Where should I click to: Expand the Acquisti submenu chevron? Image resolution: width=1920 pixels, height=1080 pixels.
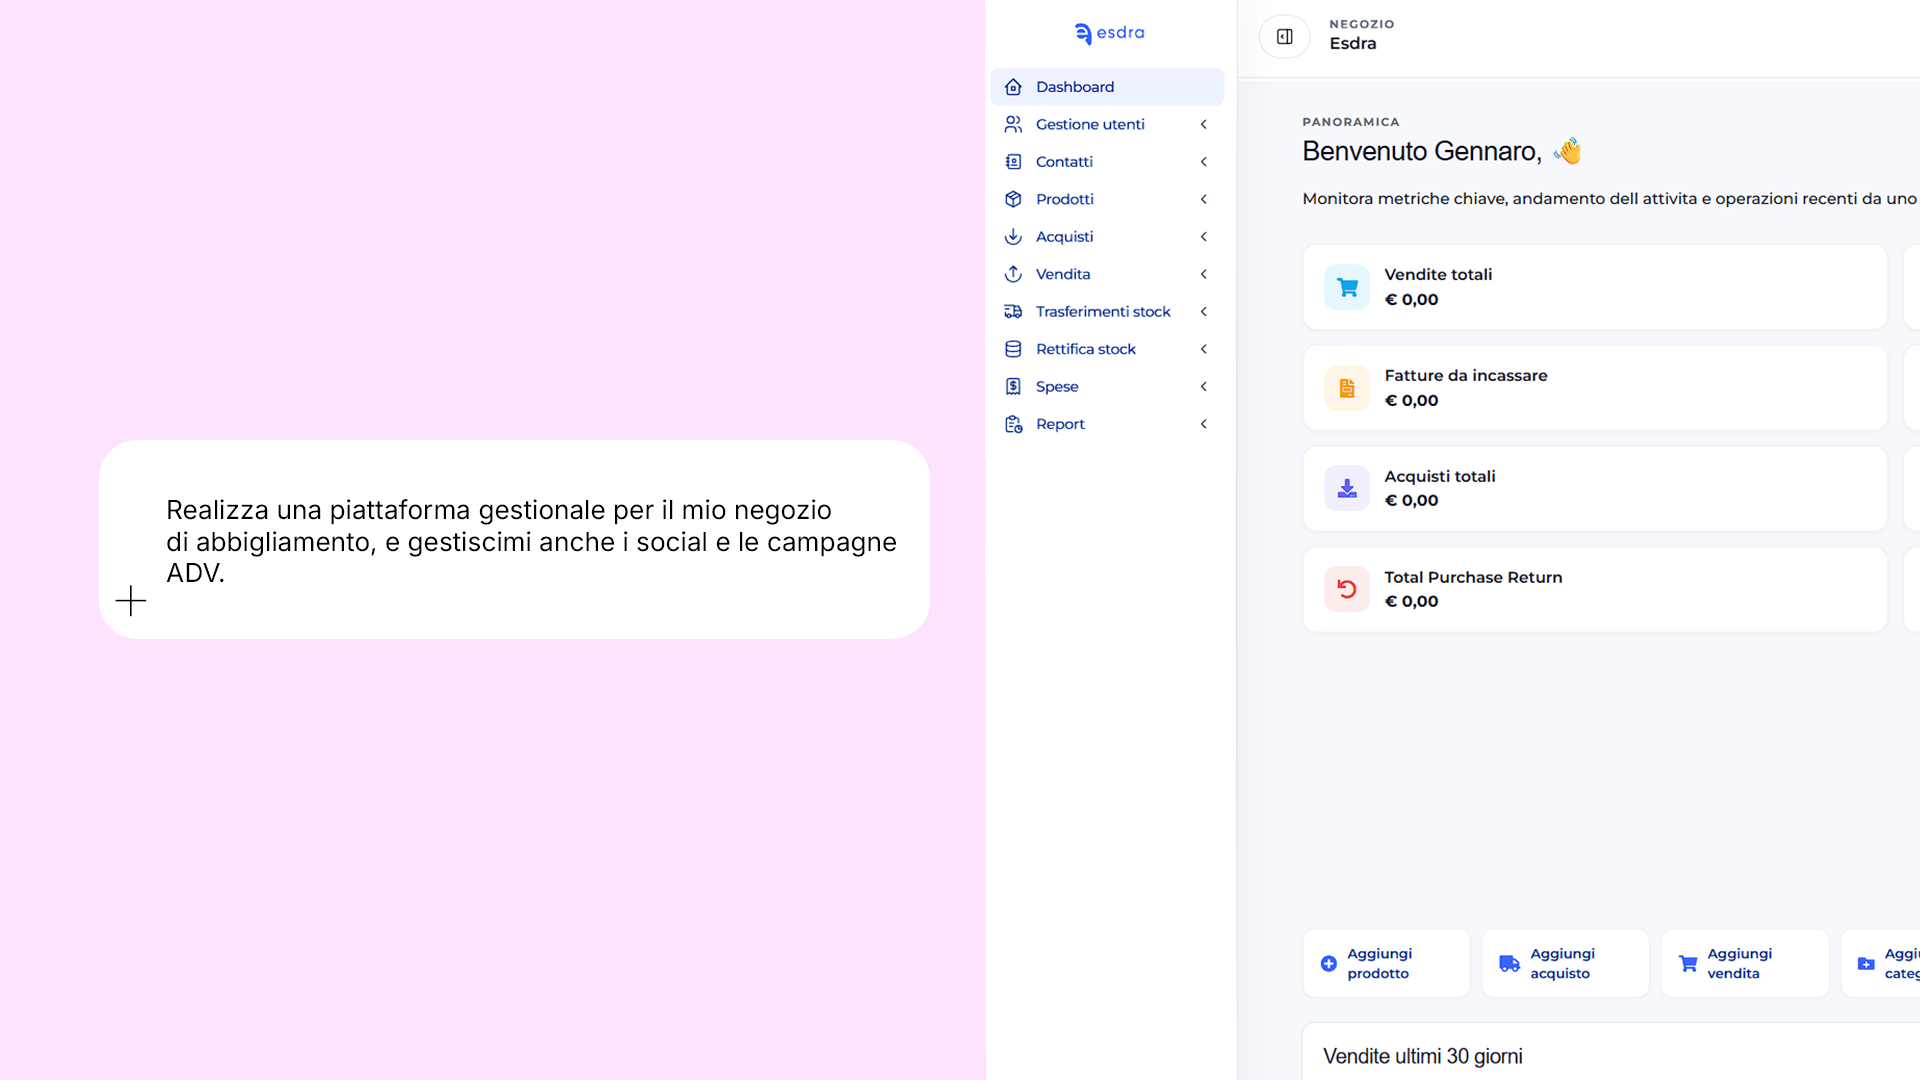coord(1203,236)
